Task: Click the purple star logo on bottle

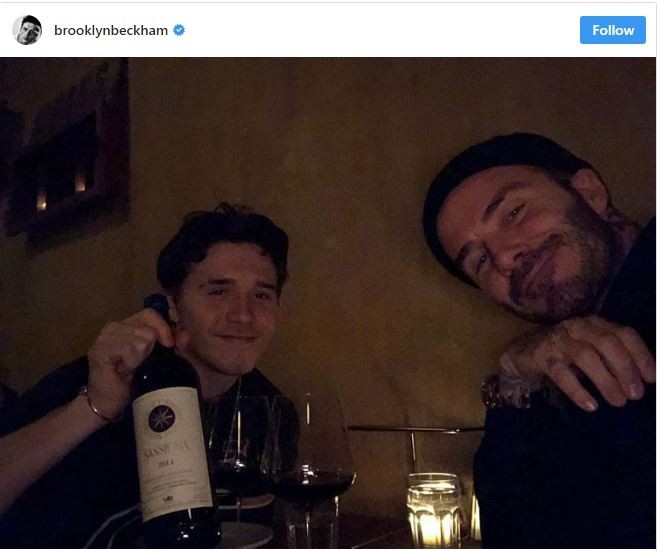Action: click(x=161, y=418)
